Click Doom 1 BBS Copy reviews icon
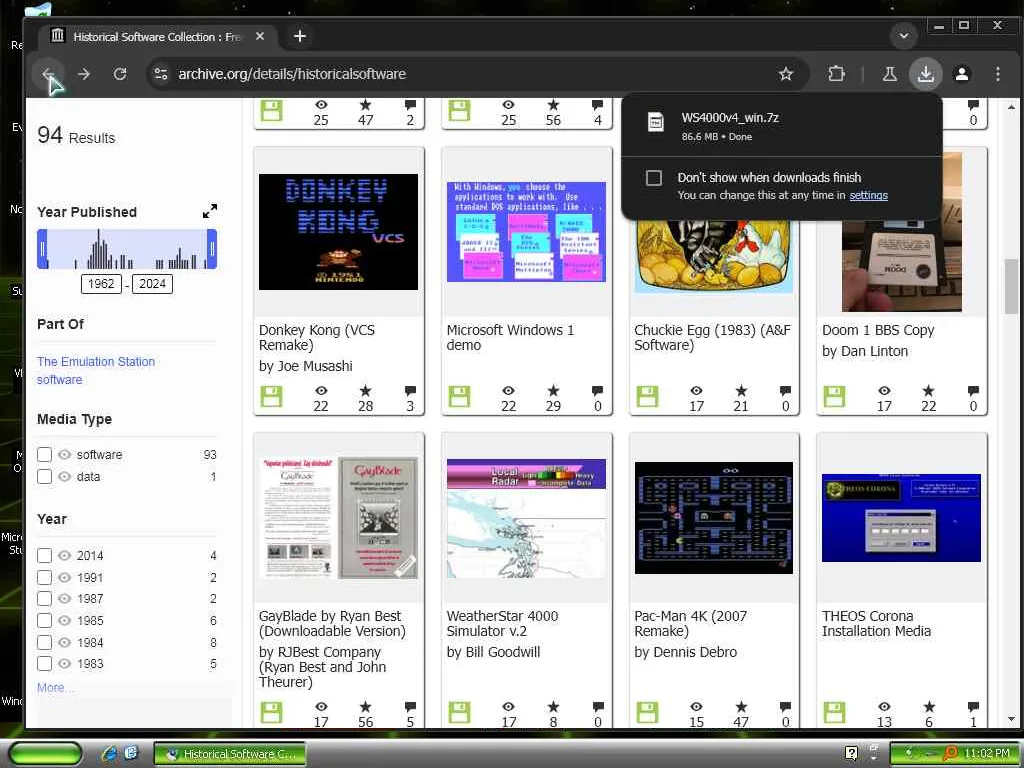Image resolution: width=1024 pixels, height=768 pixels. [x=973, y=391]
